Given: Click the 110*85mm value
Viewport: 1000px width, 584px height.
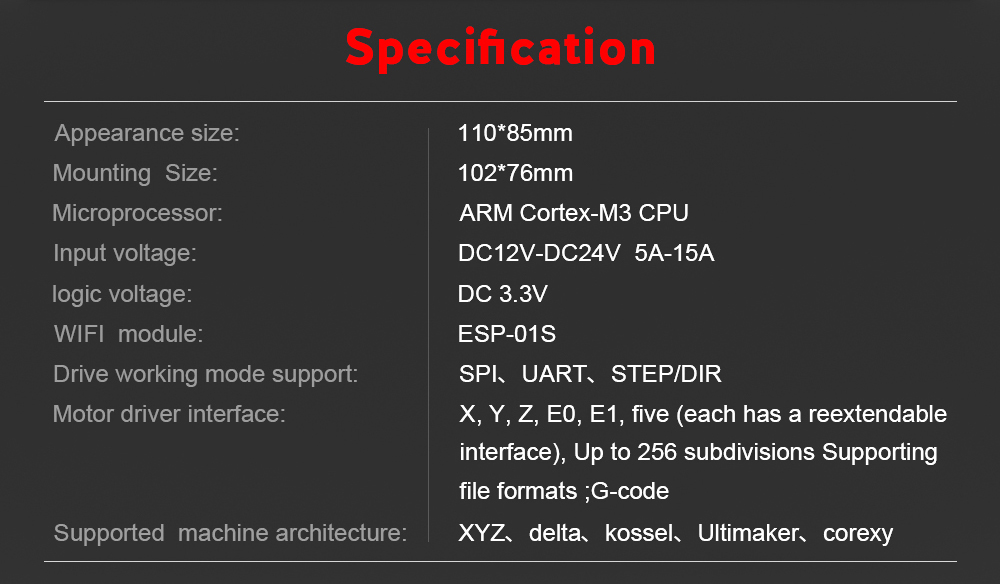Looking at the screenshot, I should tap(515, 133).
